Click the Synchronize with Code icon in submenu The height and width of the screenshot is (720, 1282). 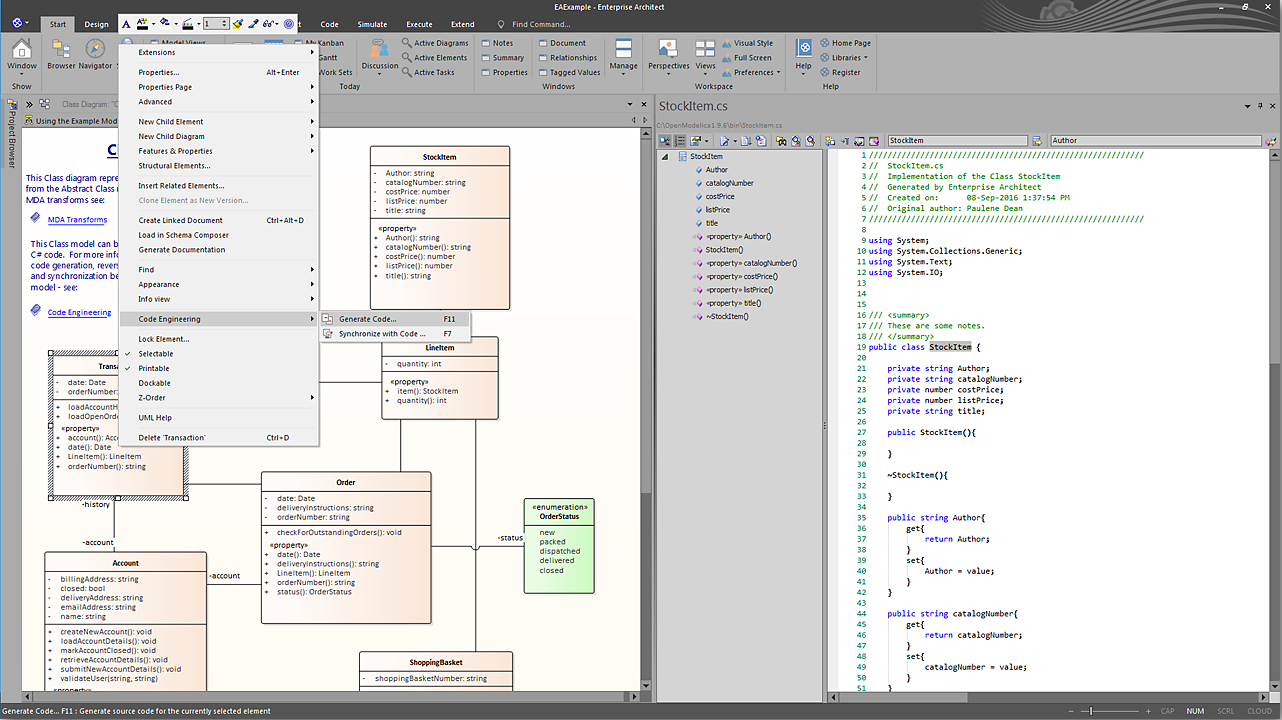[328, 334]
